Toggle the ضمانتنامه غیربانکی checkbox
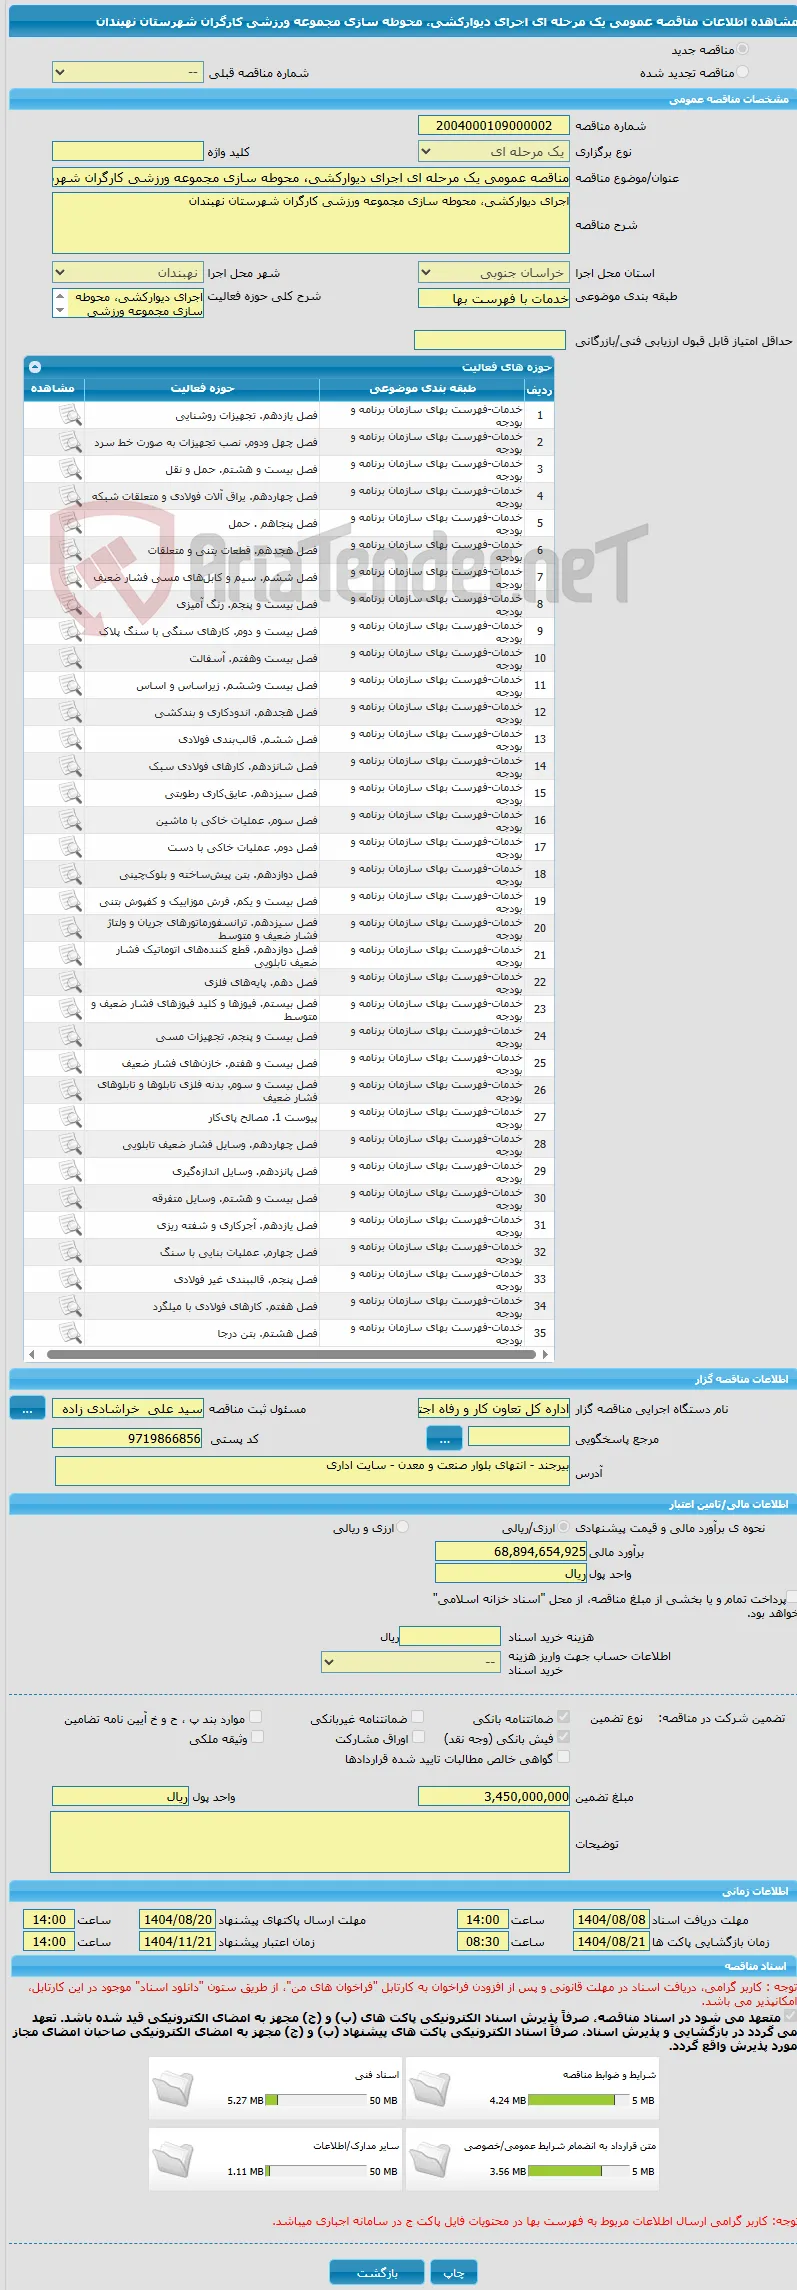 (418, 1717)
